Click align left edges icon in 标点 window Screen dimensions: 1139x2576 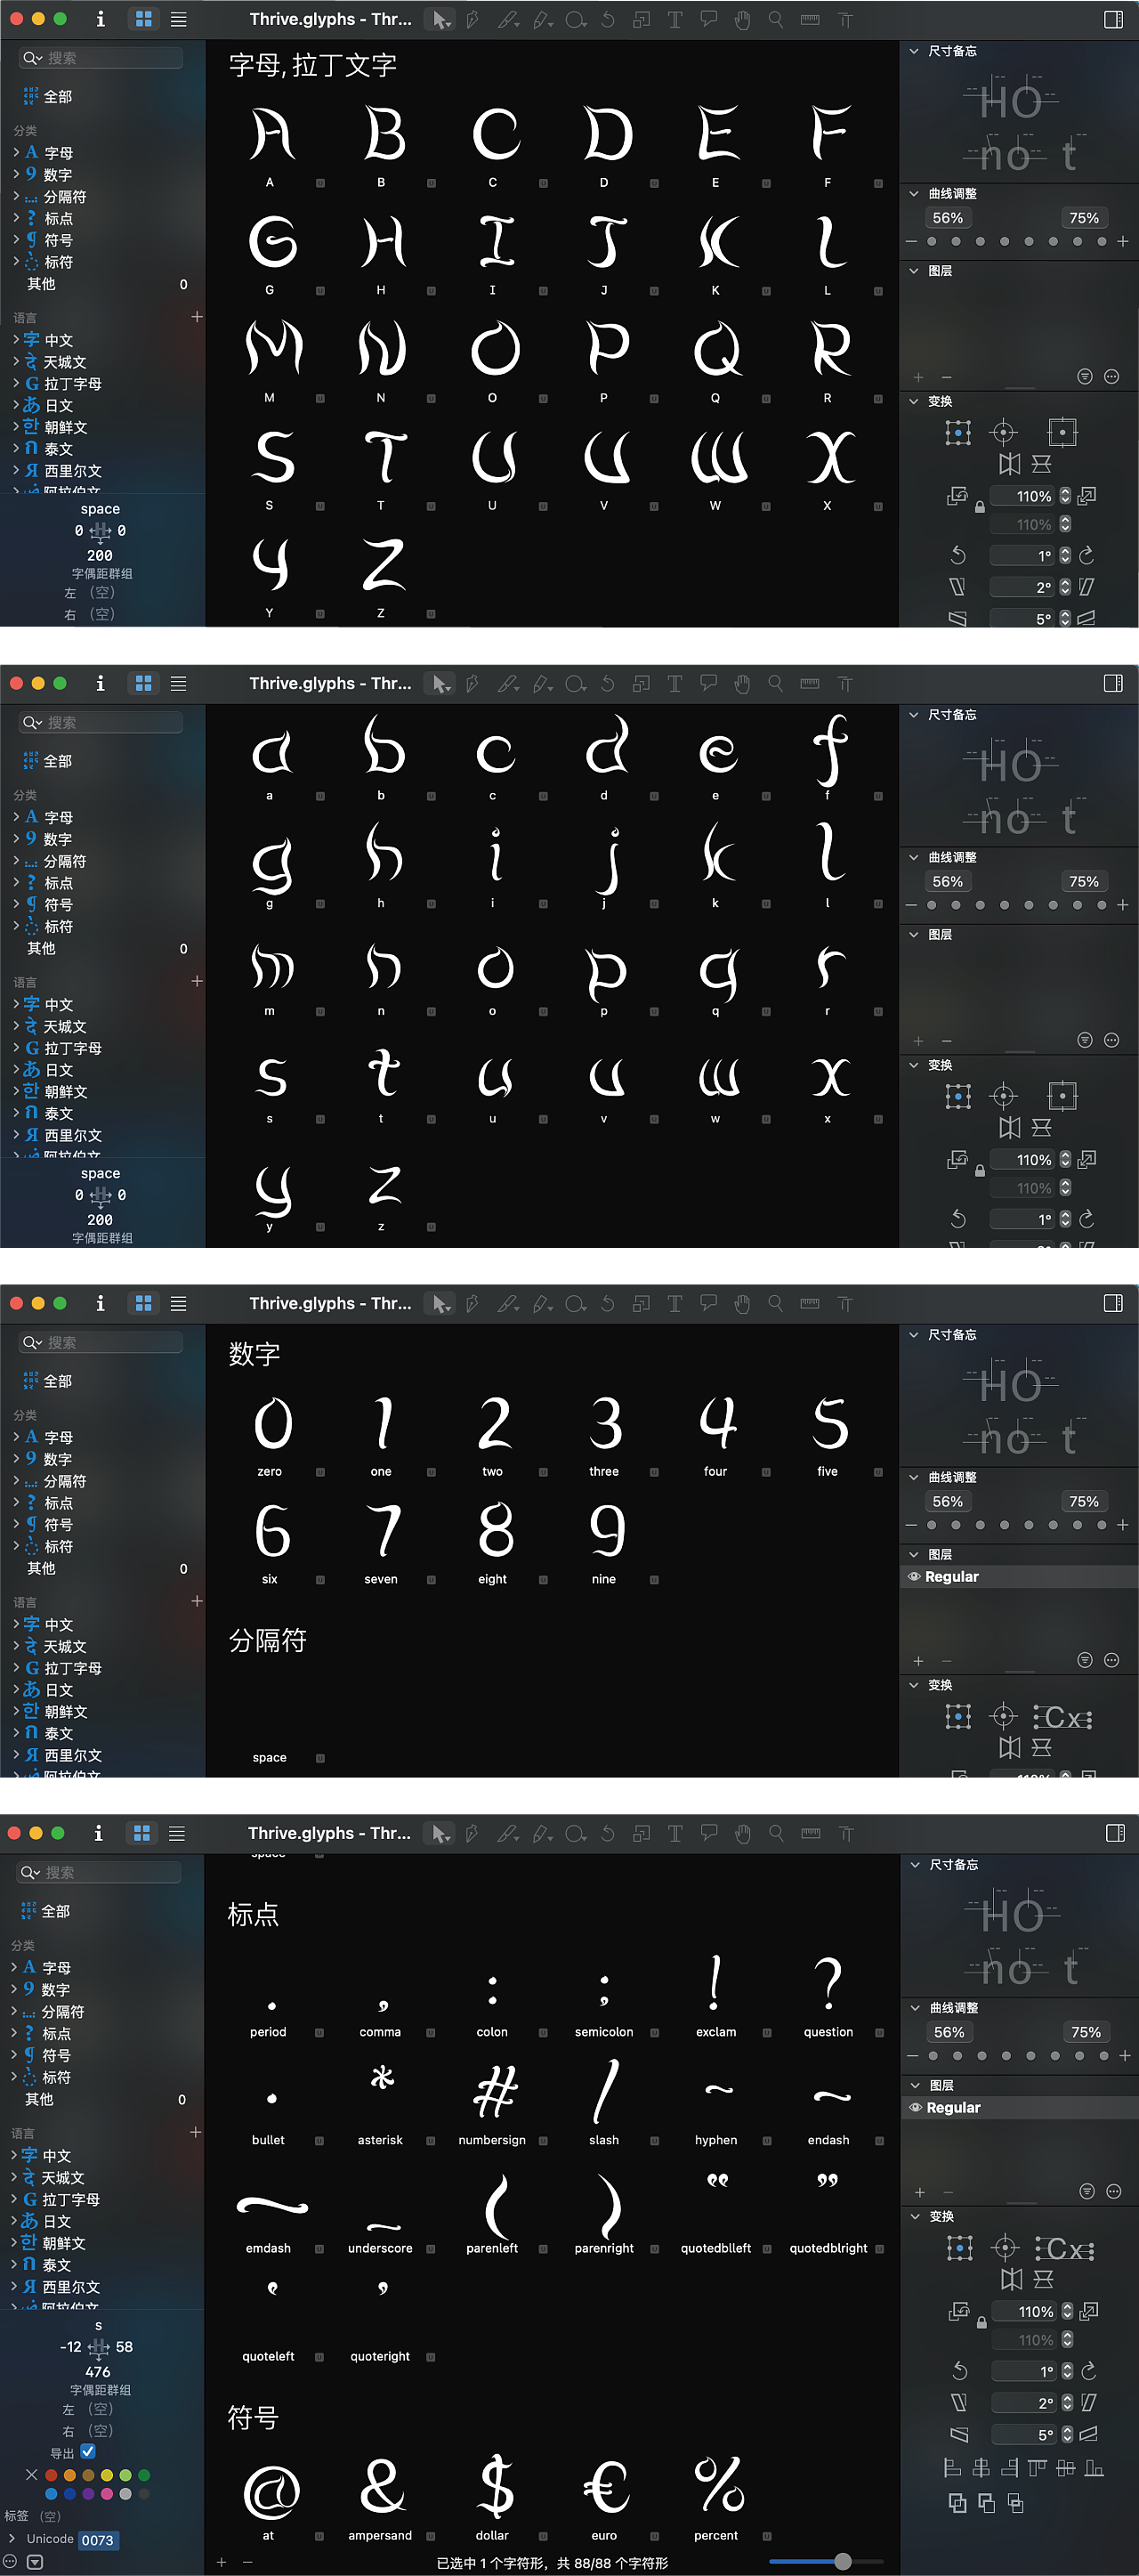(x=953, y=2468)
